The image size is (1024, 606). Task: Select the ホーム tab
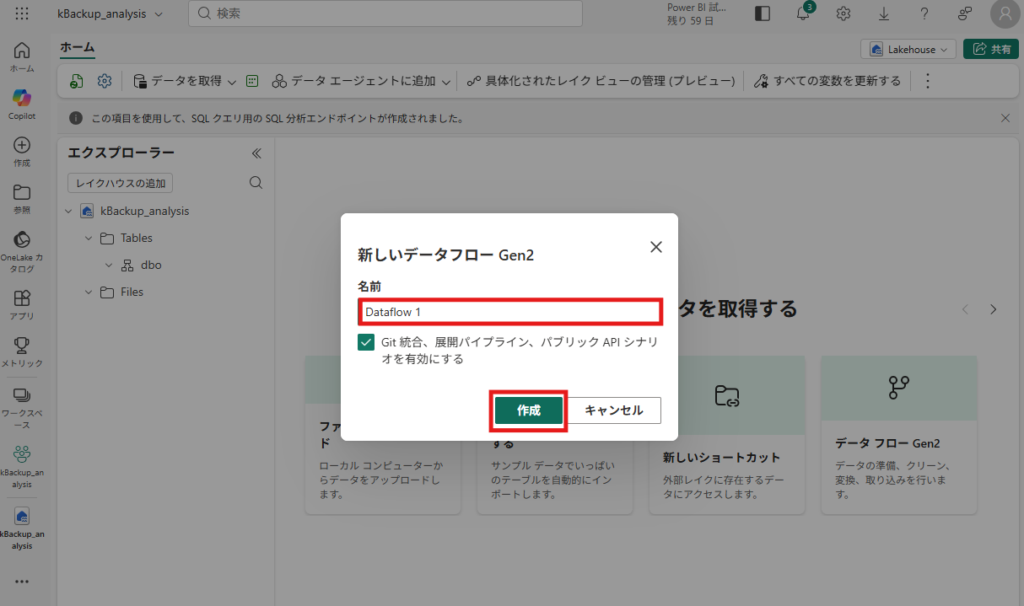pyautogui.click(x=77, y=47)
